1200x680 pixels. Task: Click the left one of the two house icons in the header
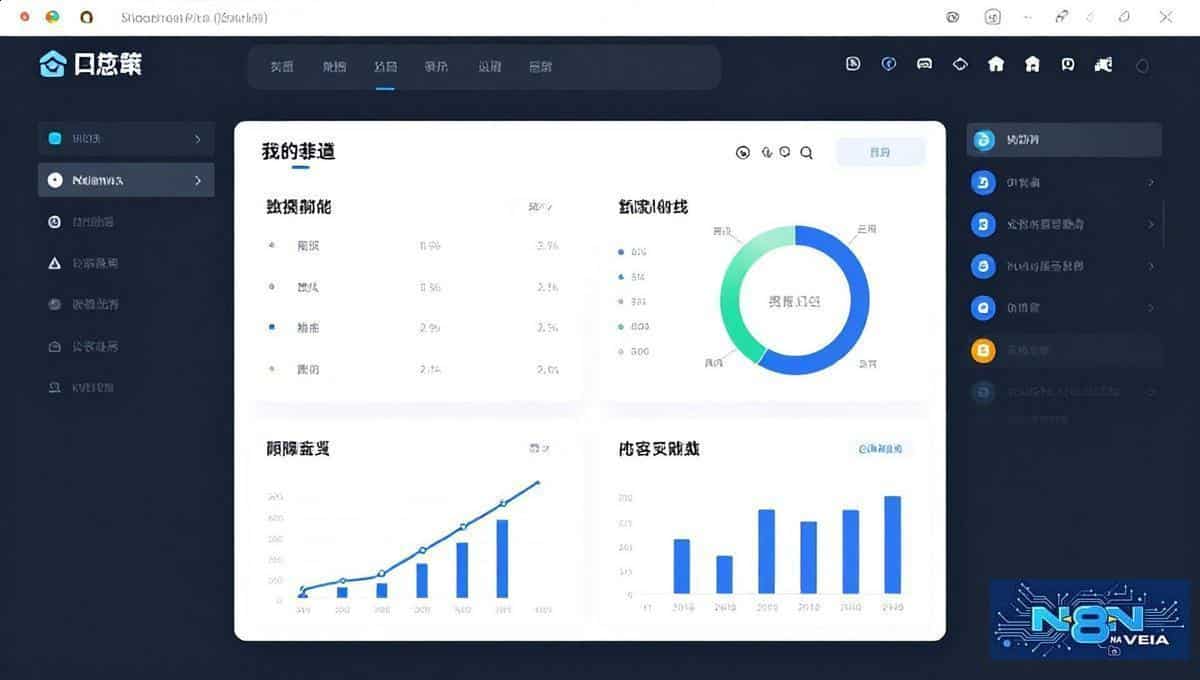(996, 64)
